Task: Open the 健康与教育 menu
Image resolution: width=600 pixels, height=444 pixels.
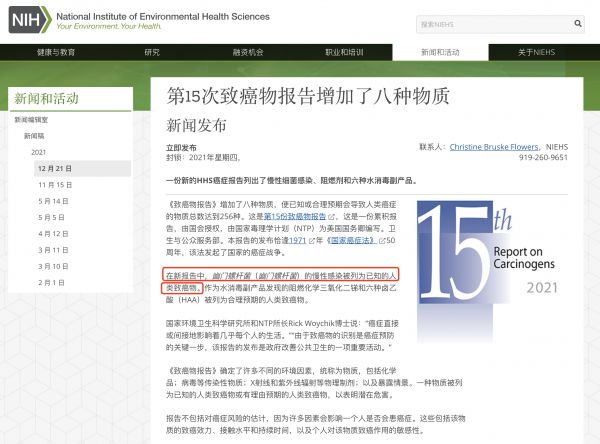Action: tap(58, 52)
